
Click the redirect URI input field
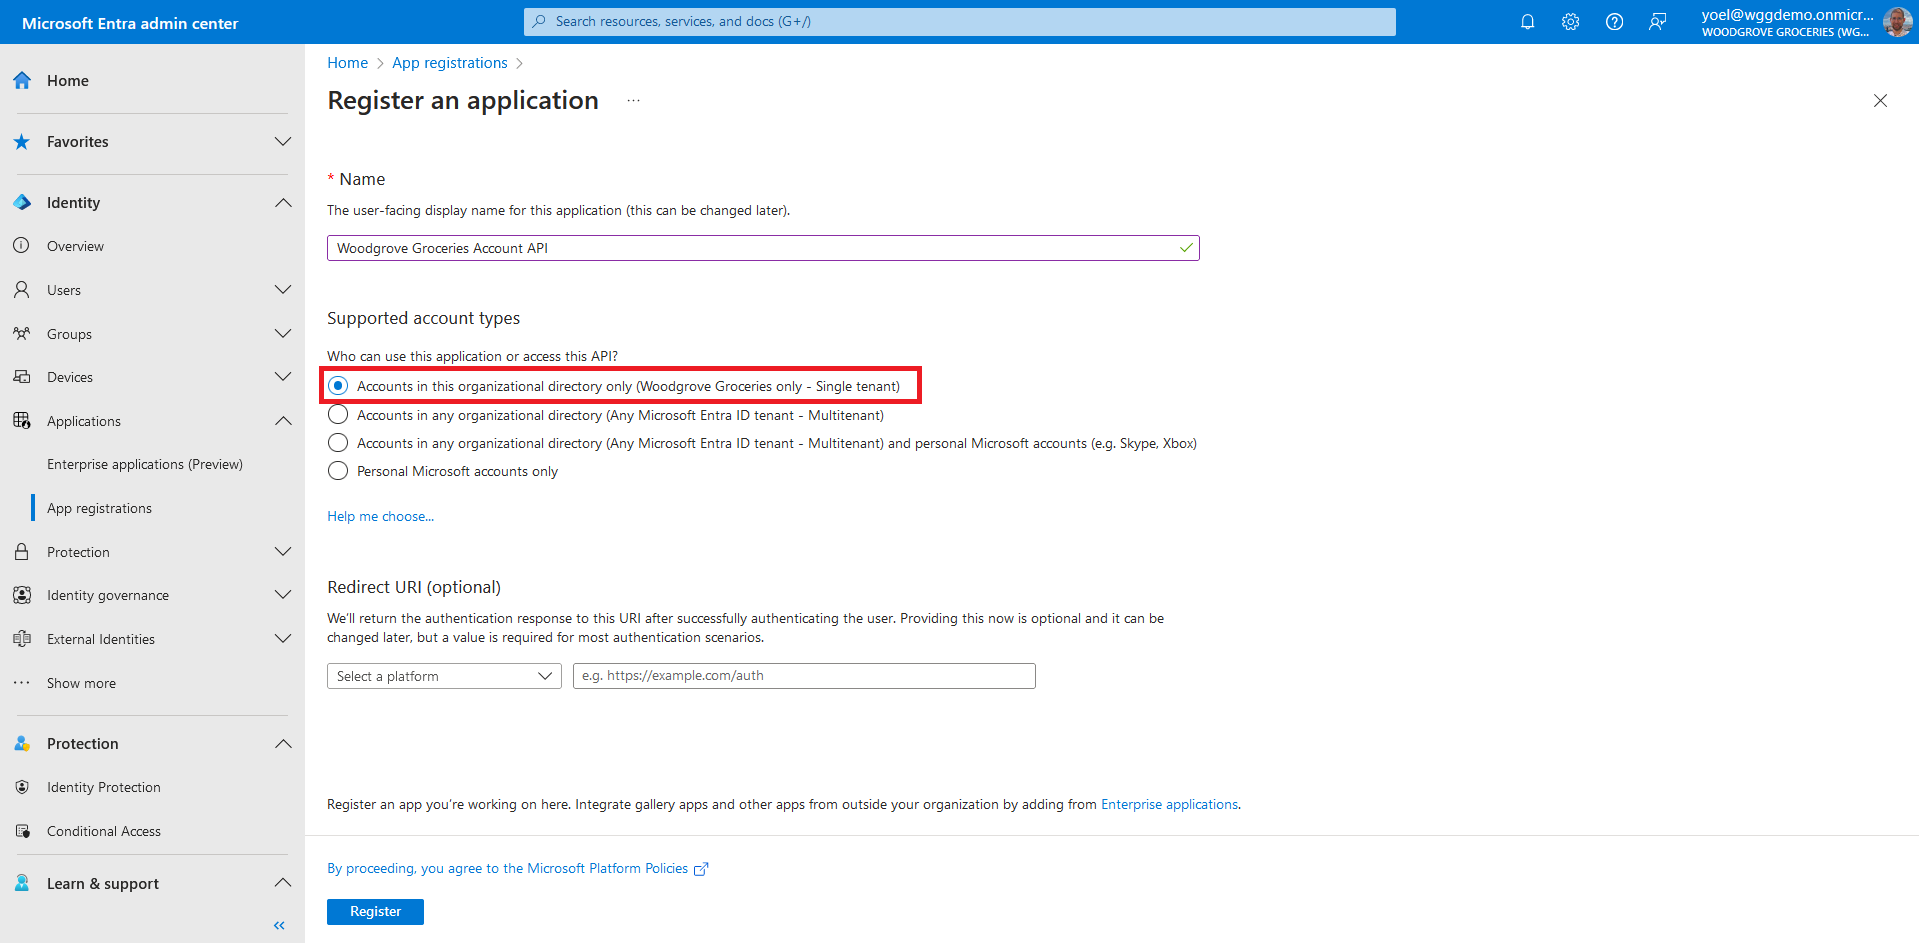[x=803, y=676]
